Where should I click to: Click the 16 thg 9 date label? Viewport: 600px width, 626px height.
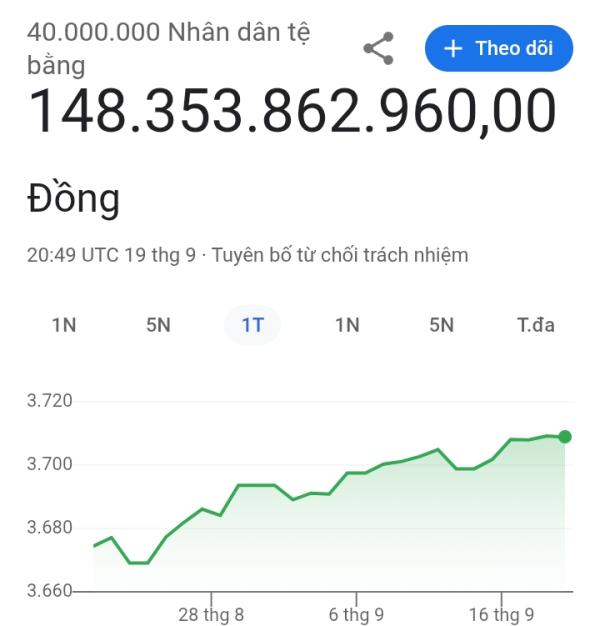click(500, 614)
